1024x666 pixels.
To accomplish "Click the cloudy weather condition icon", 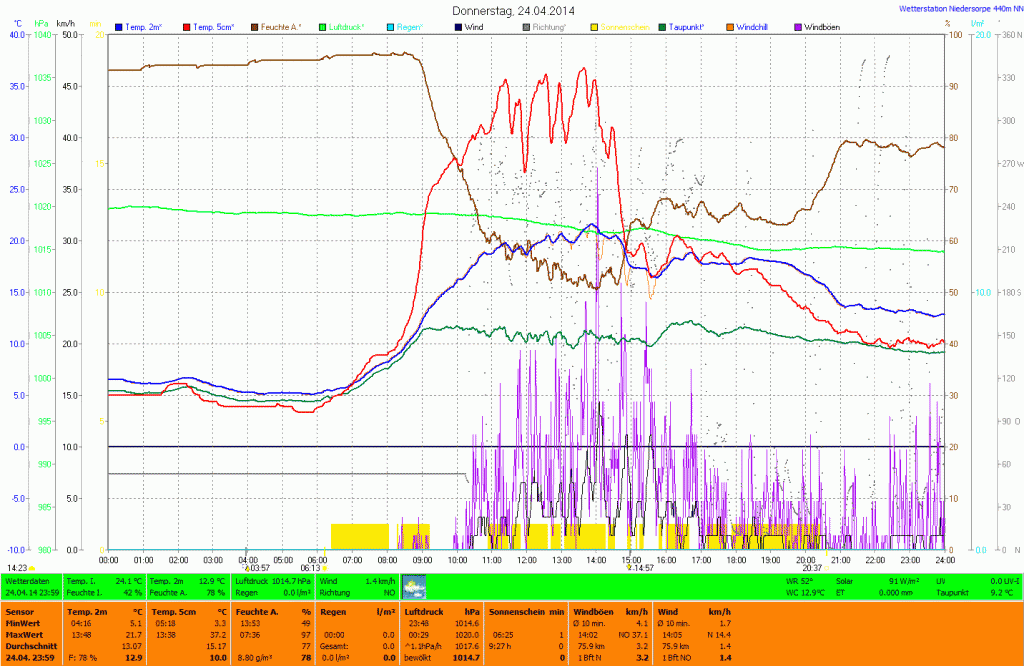I will point(414,587).
